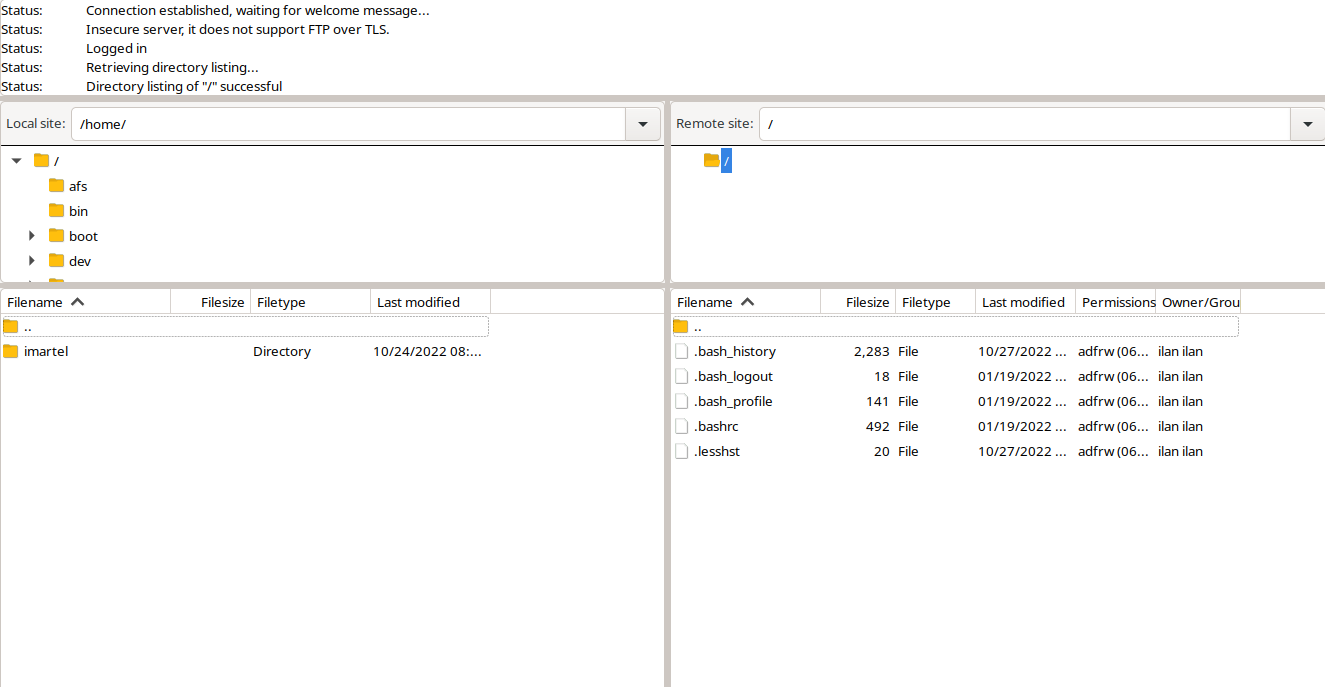Click the .lesshst file icon
The height and width of the screenshot is (687, 1325).
682,451
